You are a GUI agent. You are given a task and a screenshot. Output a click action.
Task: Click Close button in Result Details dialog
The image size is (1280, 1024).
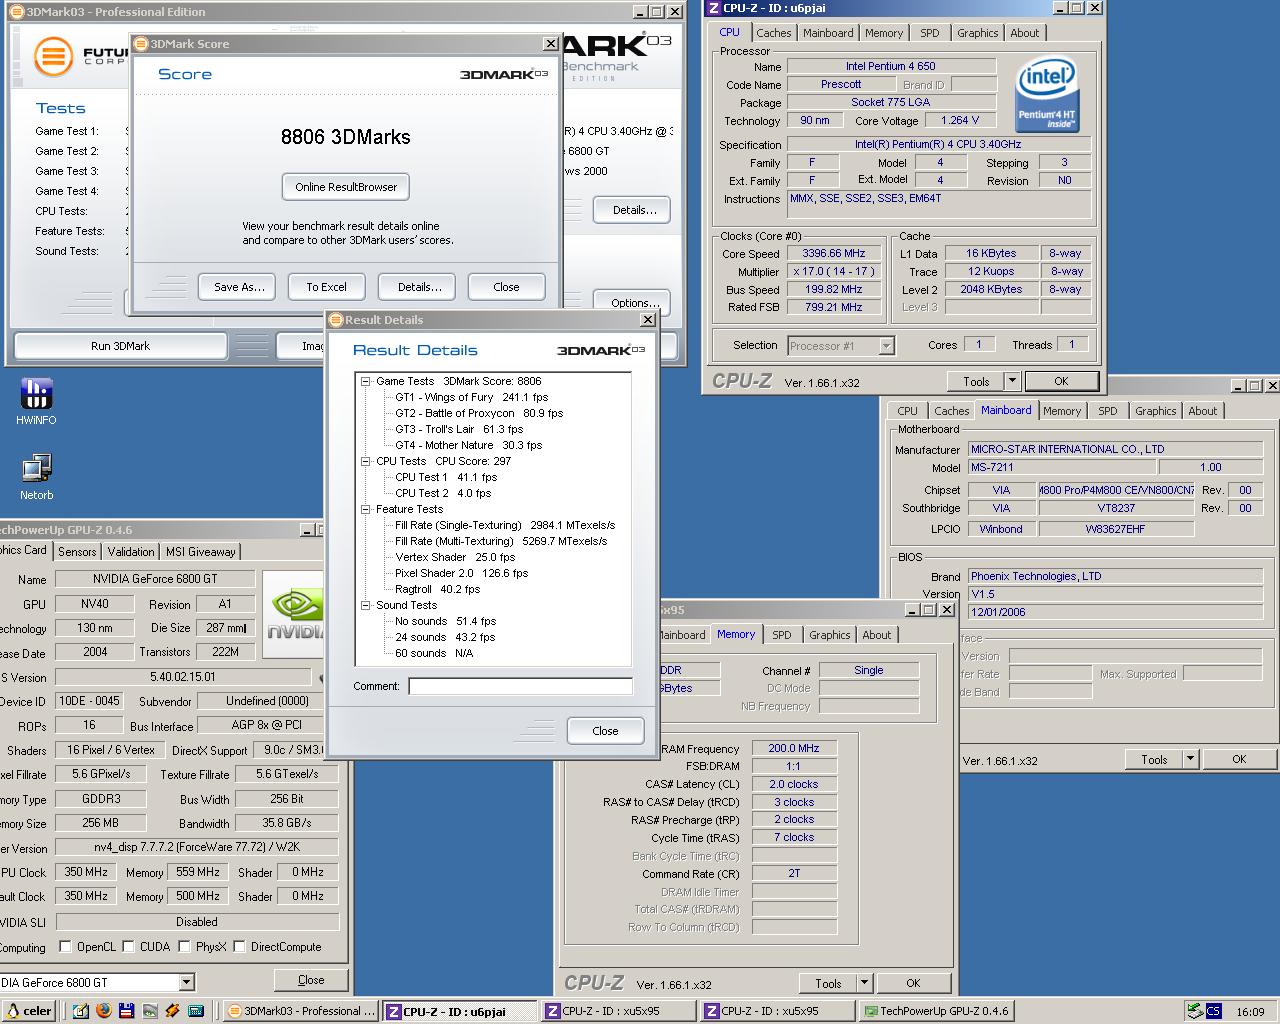605,731
